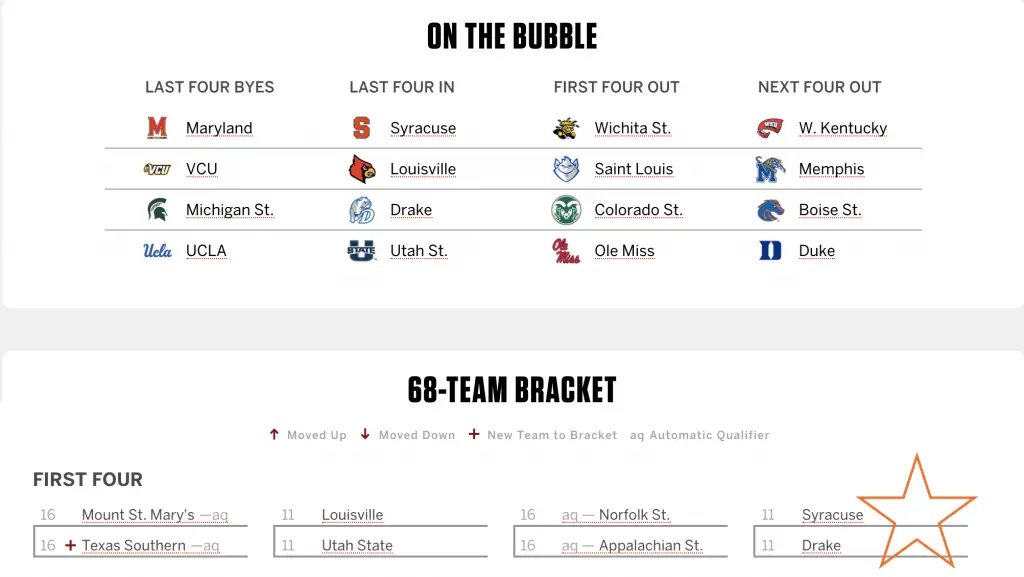Select Norfolk St. in First Four bracket

click(634, 515)
